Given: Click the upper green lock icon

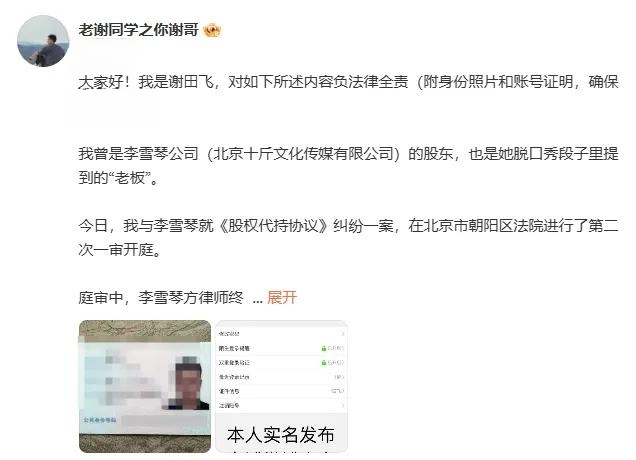Looking at the screenshot, I should (324, 348).
